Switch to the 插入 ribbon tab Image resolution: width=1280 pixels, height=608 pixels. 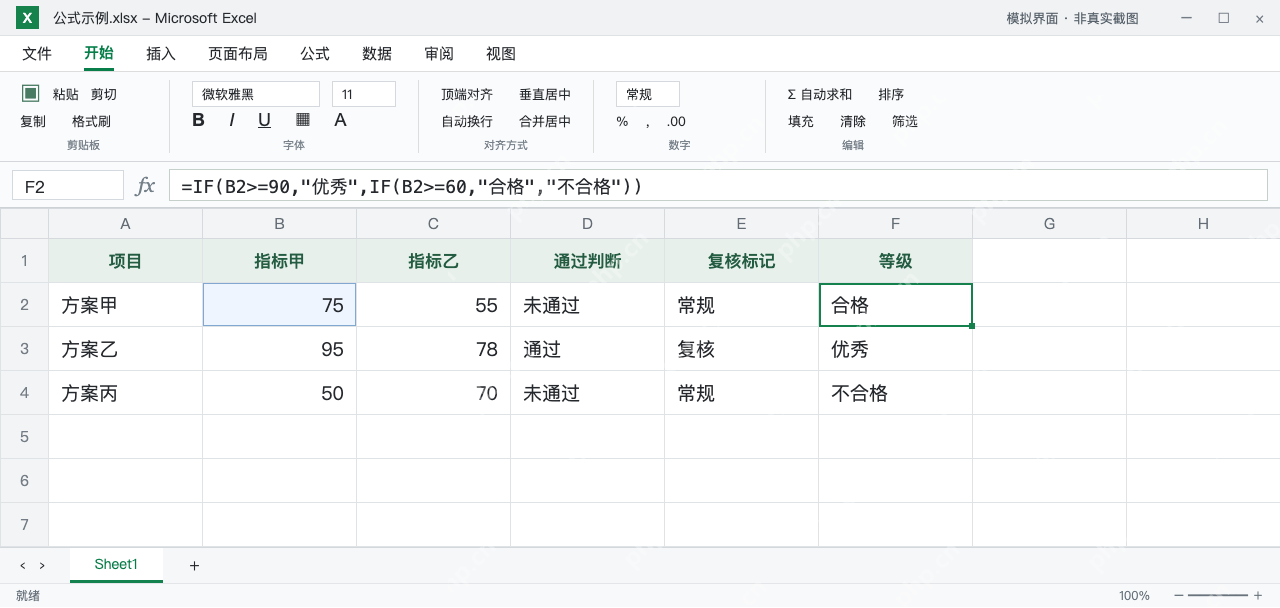coord(161,54)
